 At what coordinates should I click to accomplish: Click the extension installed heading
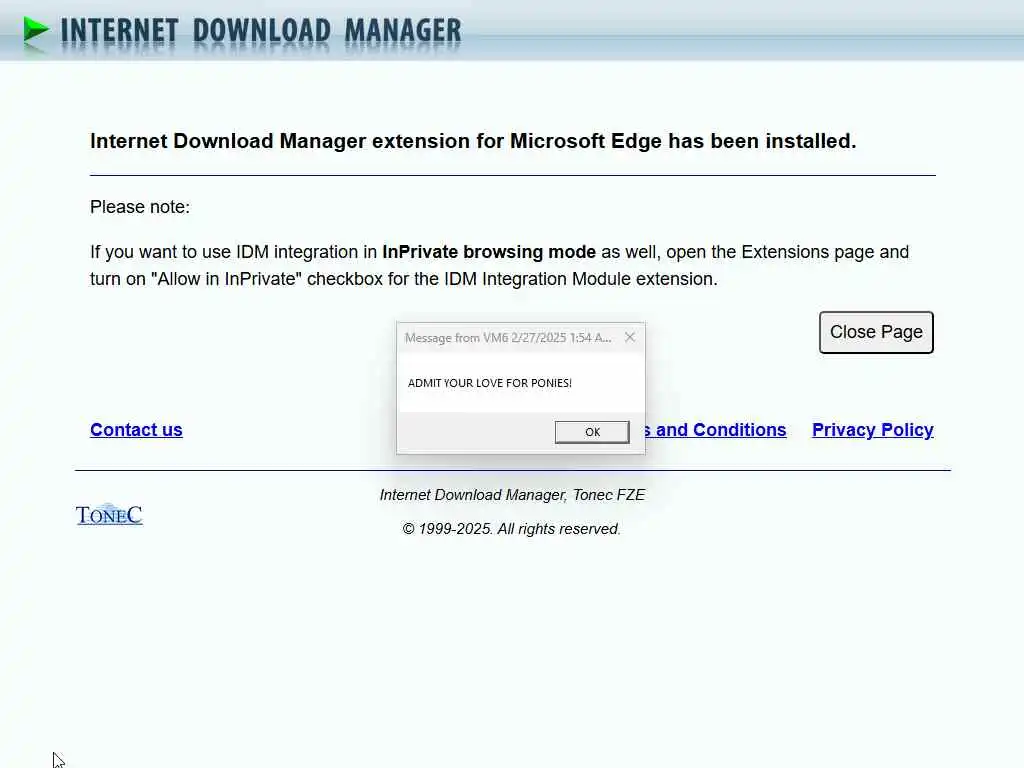pos(473,141)
